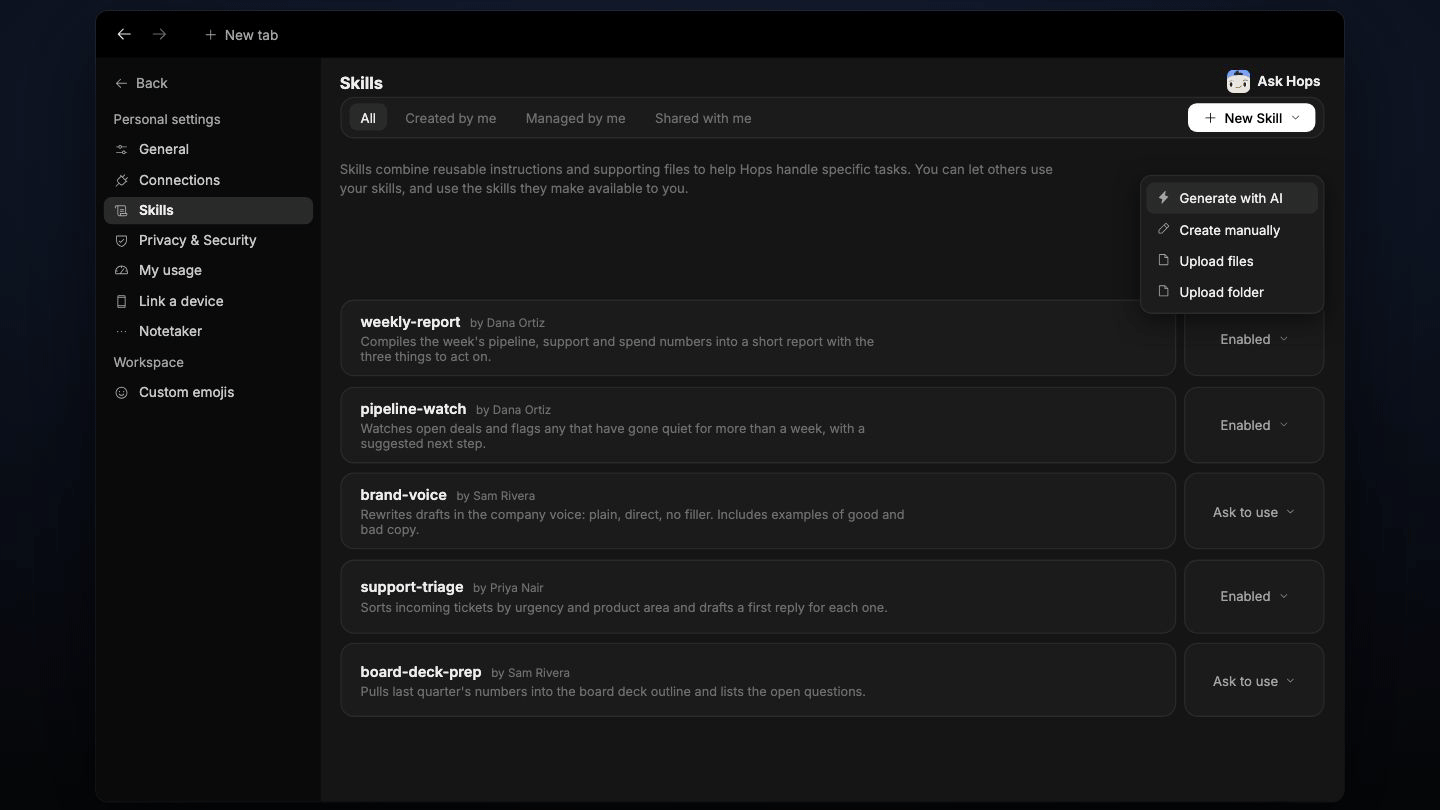Open a New tab
This screenshot has width=1440, height=810.
[x=241, y=35]
